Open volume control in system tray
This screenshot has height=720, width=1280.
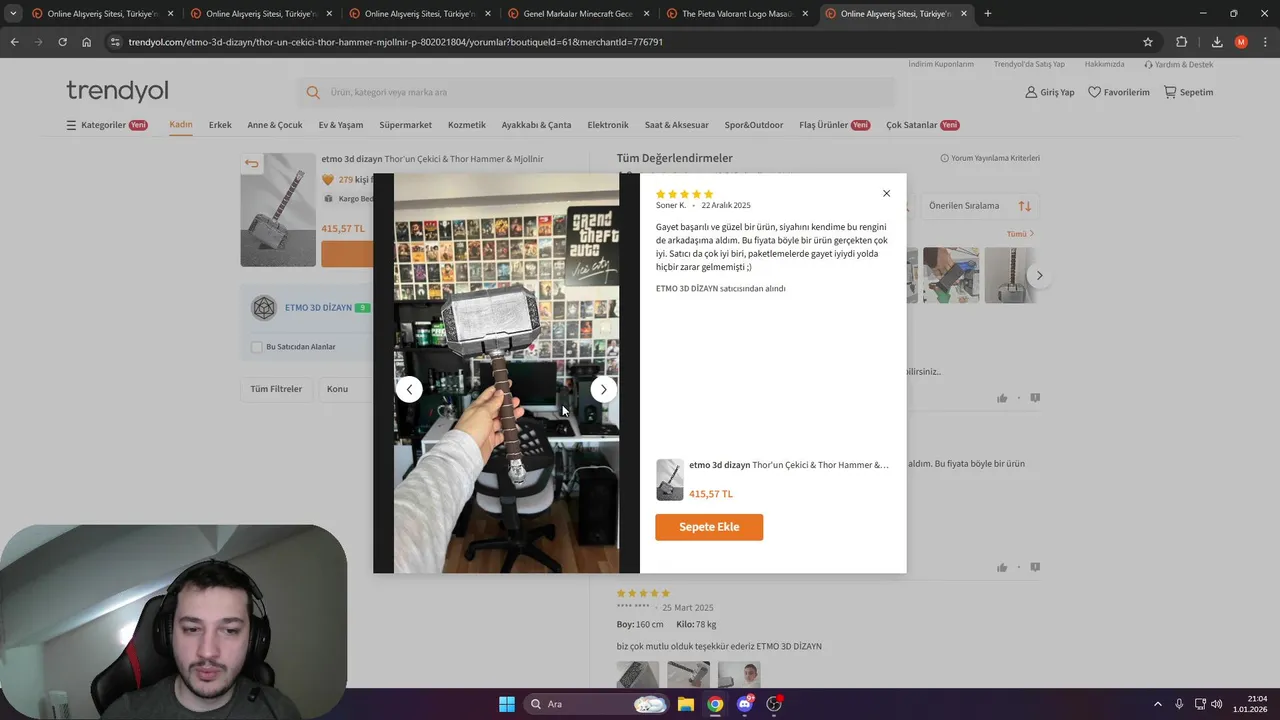click(x=1217, y=704)
